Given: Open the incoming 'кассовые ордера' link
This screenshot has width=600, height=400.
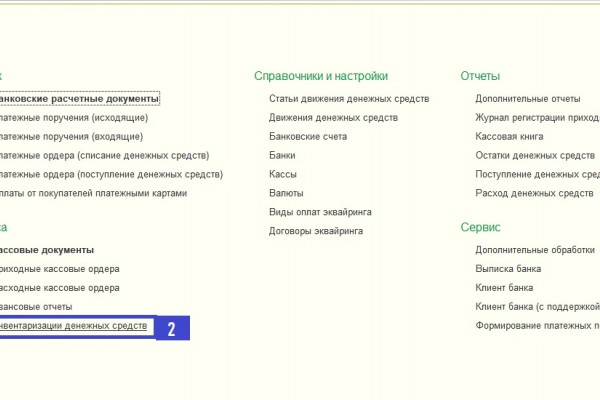Looking at the screenshot, I should 60,269.
